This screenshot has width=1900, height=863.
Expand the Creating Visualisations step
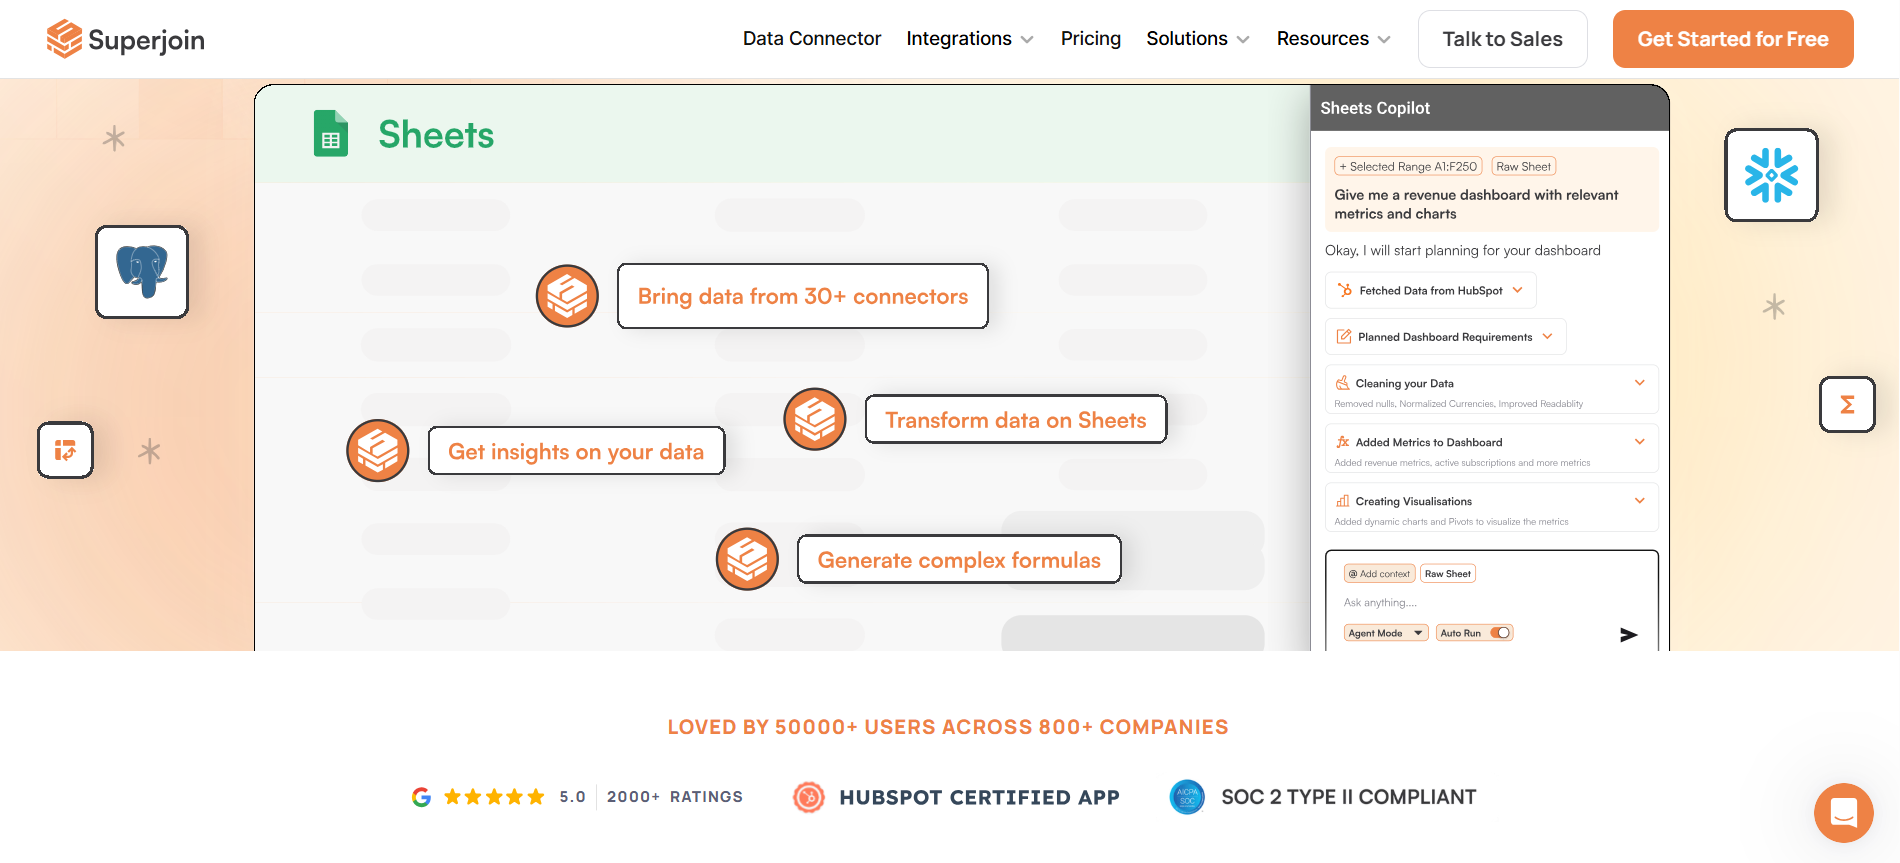point(1639,501)
